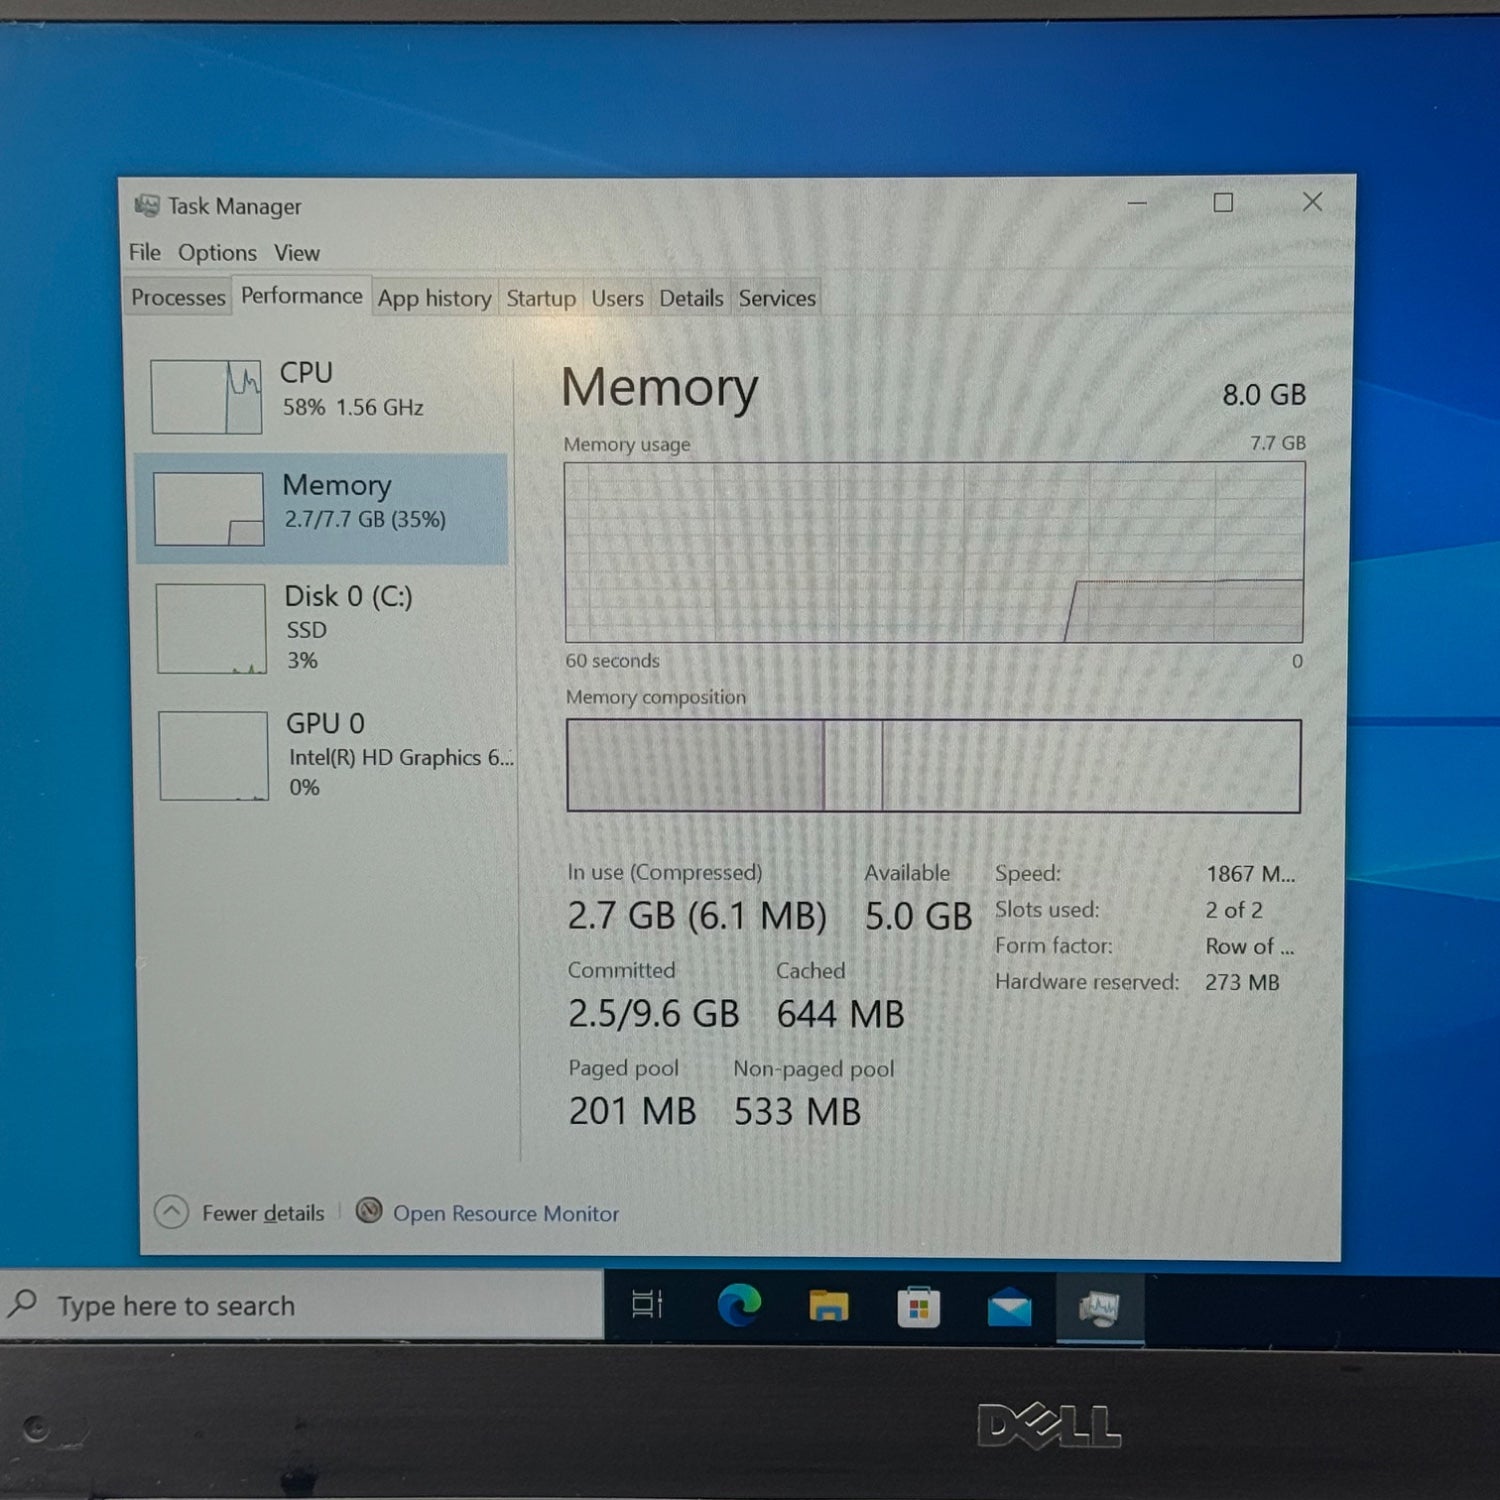The width and height of the screenshot is (1500, 1500).
Task: Switch to the Startup tab
Action: tap(541, 298)
